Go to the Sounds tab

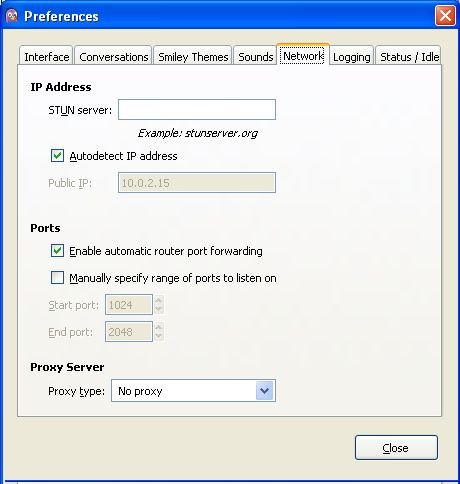pyautogui.click(x=256, y=56)
